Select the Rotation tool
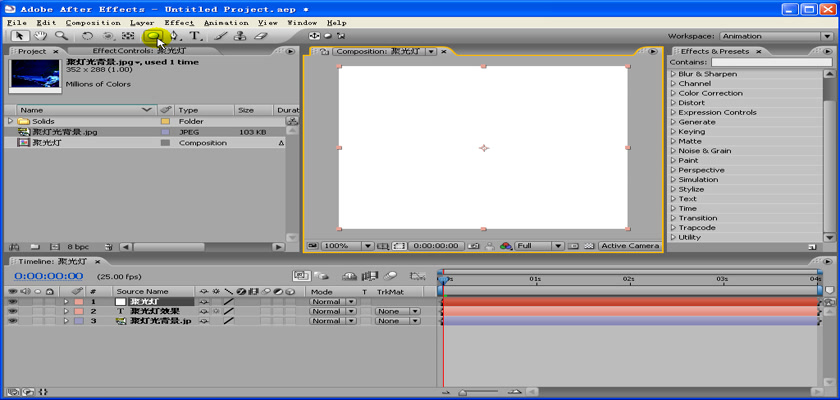 pos(87,36)
